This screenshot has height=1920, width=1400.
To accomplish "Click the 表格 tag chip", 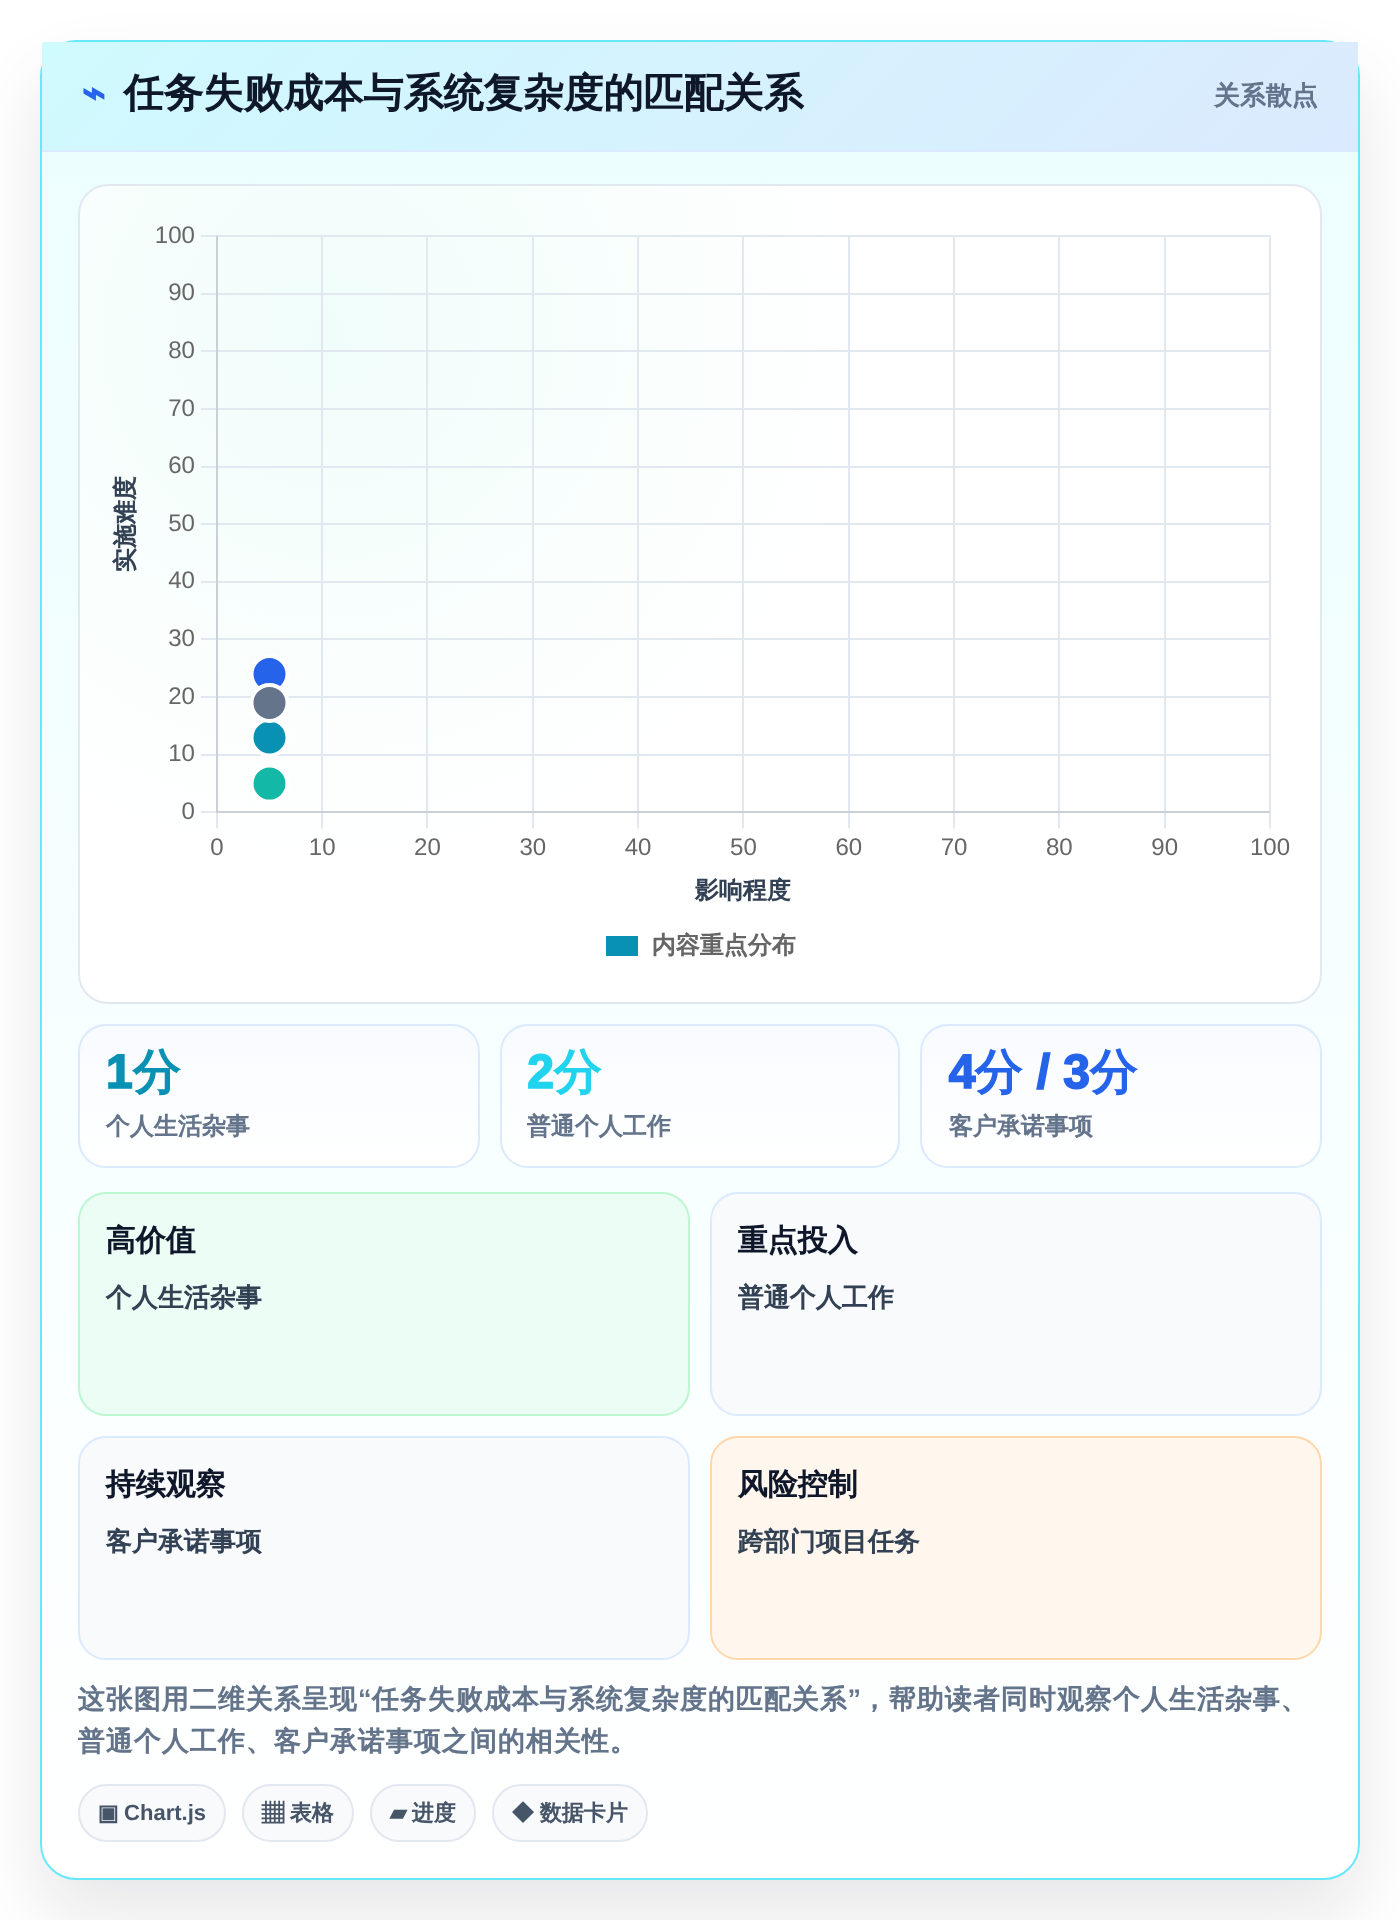I will tap(298, 1813).
